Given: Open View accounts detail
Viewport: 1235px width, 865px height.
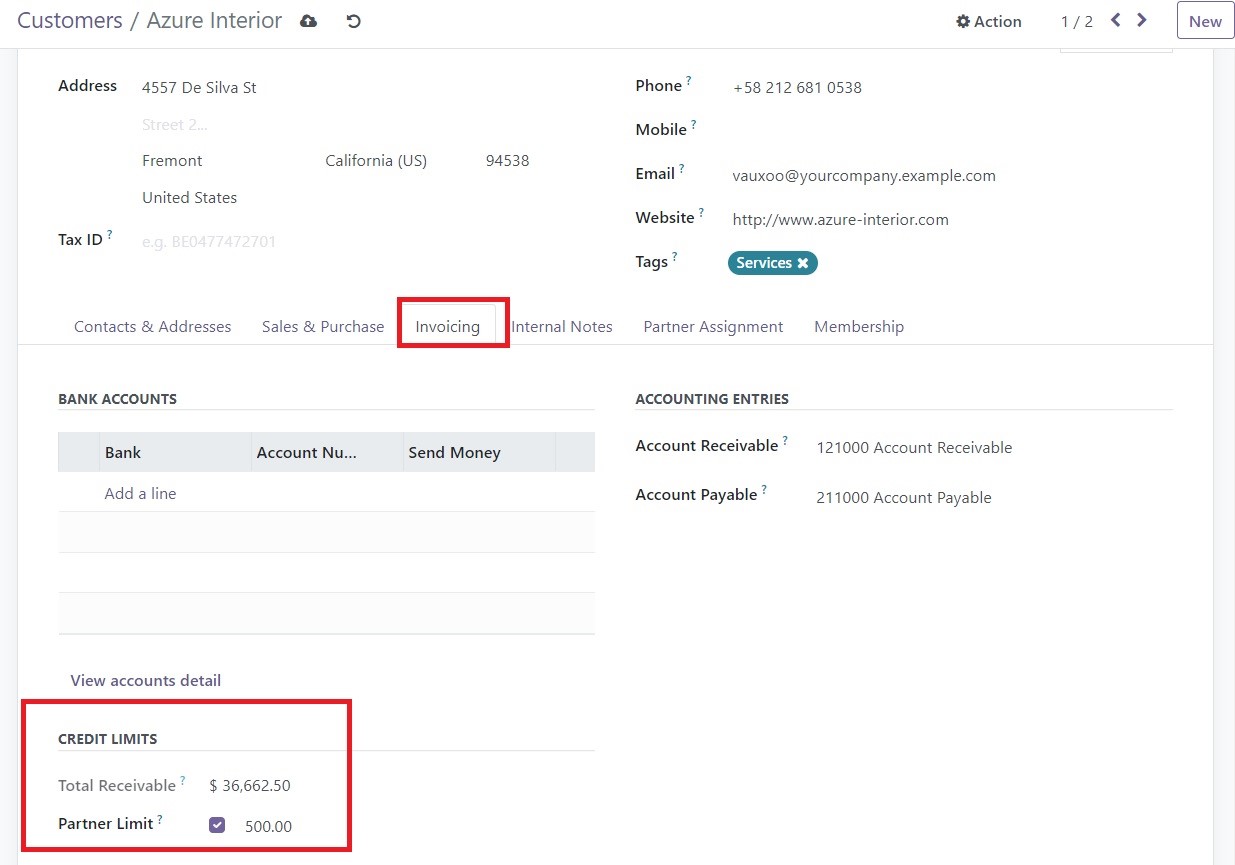Looking at the screenshot, I should pyautogui.click(x=146, y=680).
